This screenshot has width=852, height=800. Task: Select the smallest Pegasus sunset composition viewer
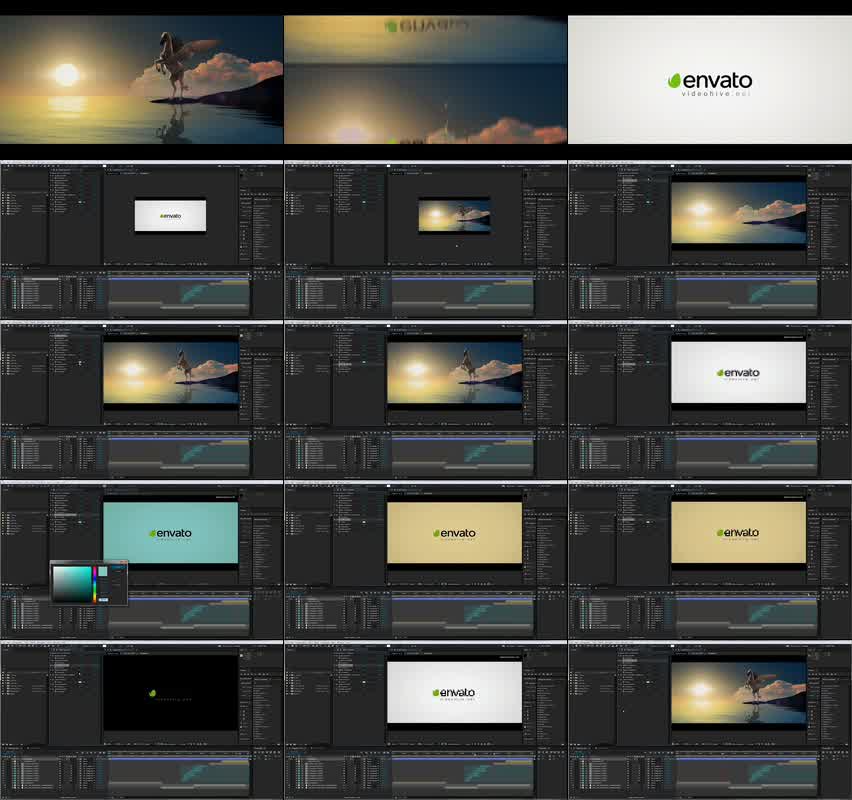(454, 215)
